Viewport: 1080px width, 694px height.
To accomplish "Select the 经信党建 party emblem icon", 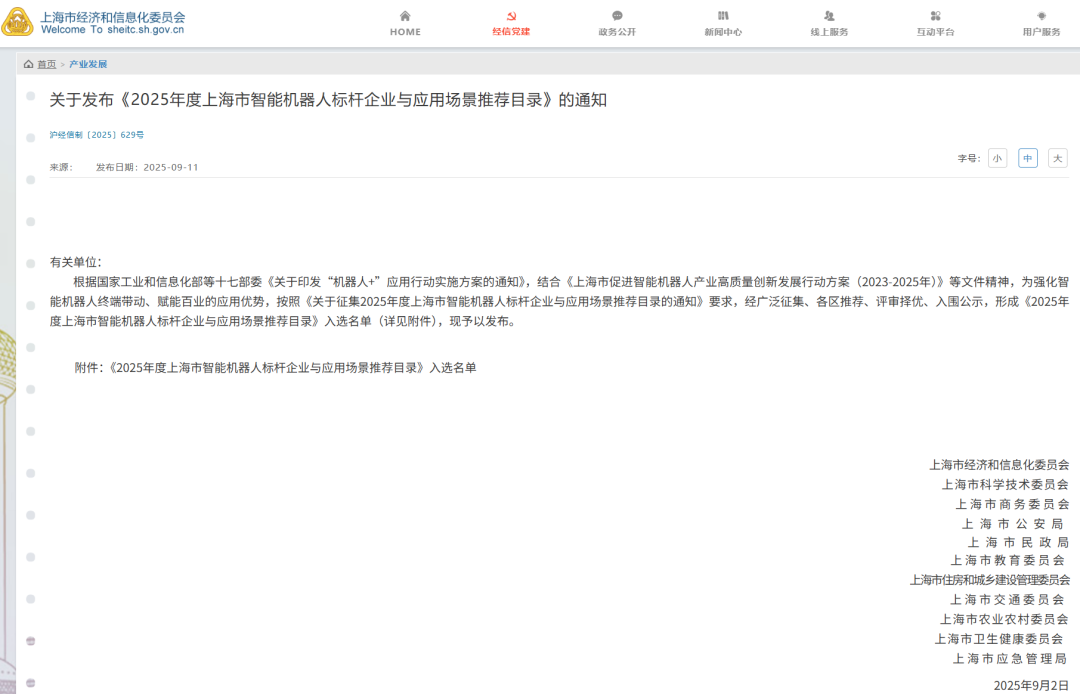I will coord(513,16).
